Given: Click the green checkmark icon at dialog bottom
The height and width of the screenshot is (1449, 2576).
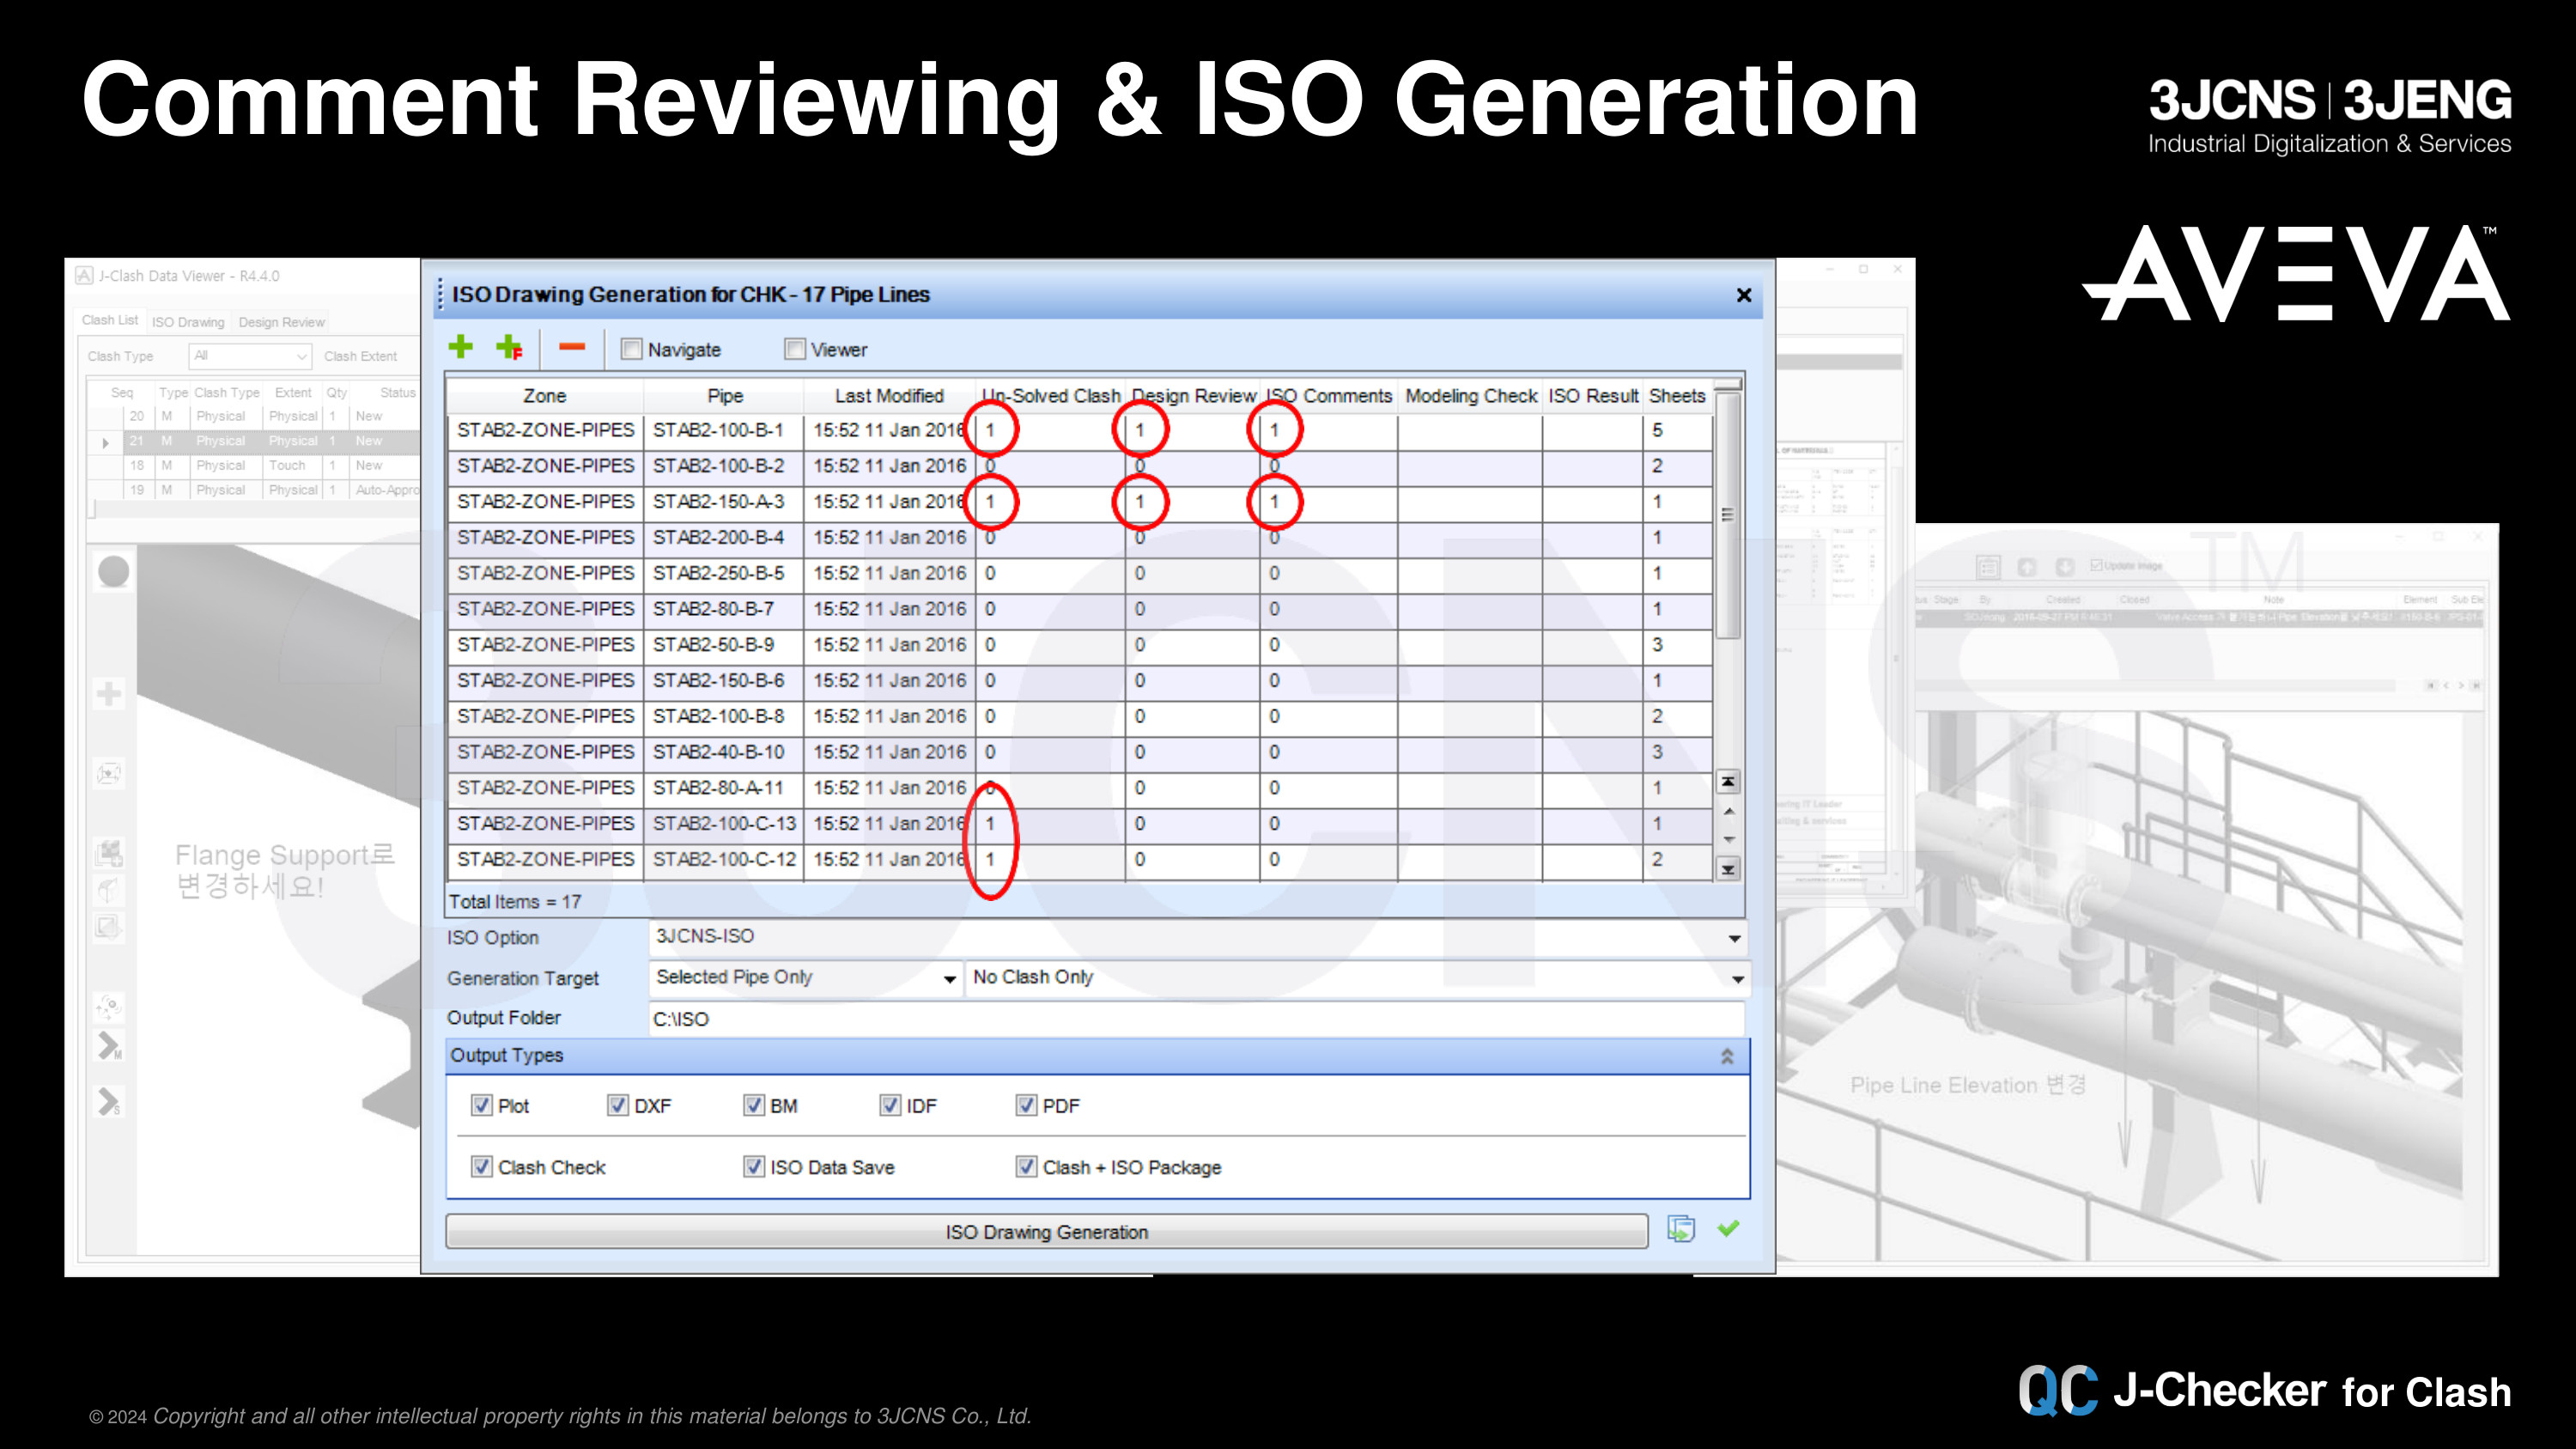Looking at the screenshot, I should 1729,1229.
